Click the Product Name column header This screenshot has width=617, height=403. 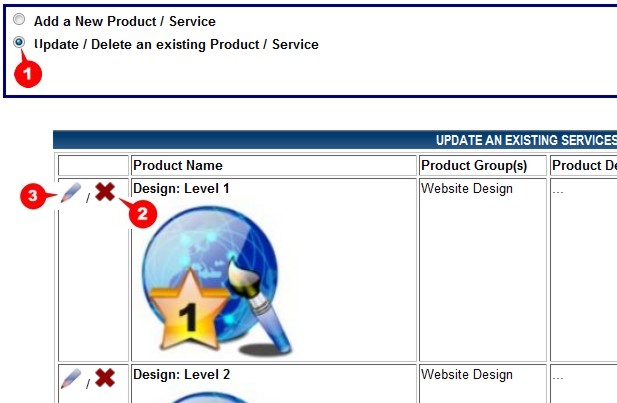[178, 165]
